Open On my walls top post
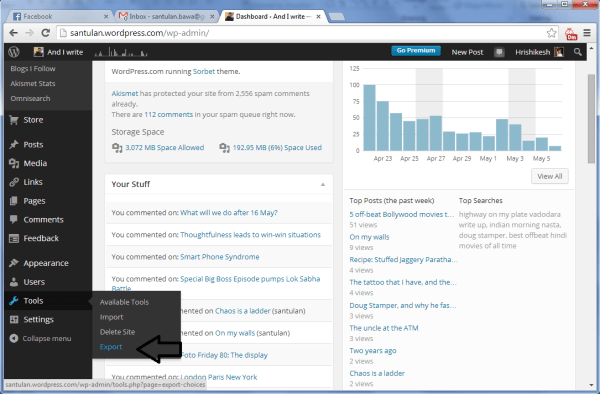Image resolution: width=600 pixels, height=394 pixels. point(369,237)
